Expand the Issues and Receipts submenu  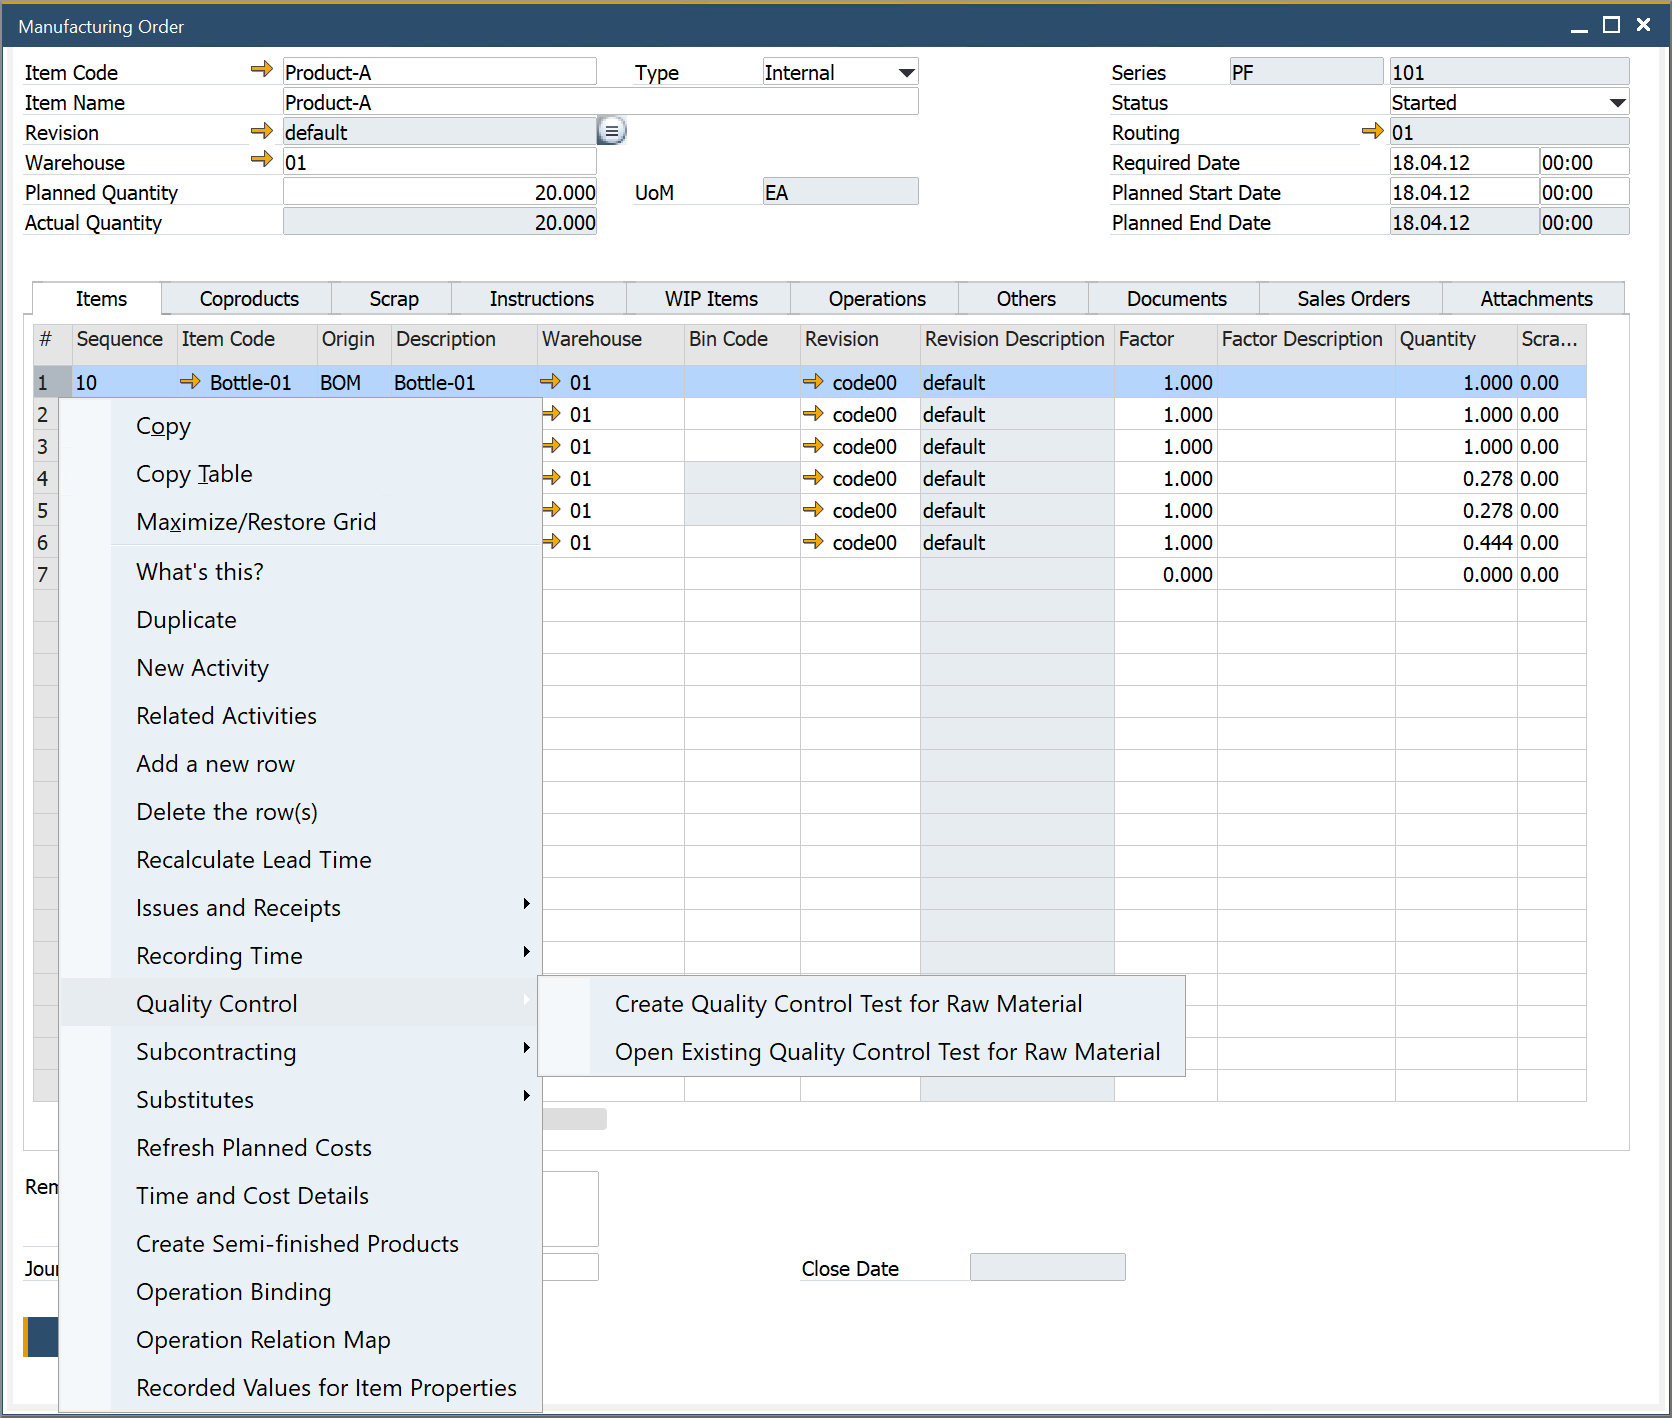(x=301, y=908)
